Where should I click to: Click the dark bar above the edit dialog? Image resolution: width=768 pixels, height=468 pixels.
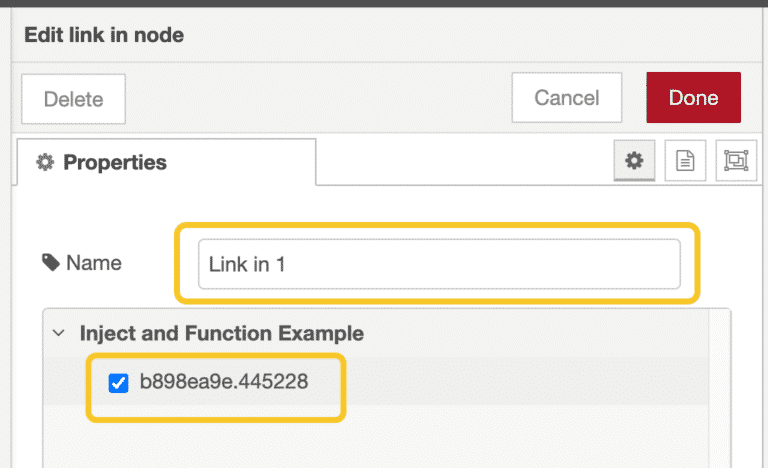(384, 3)
